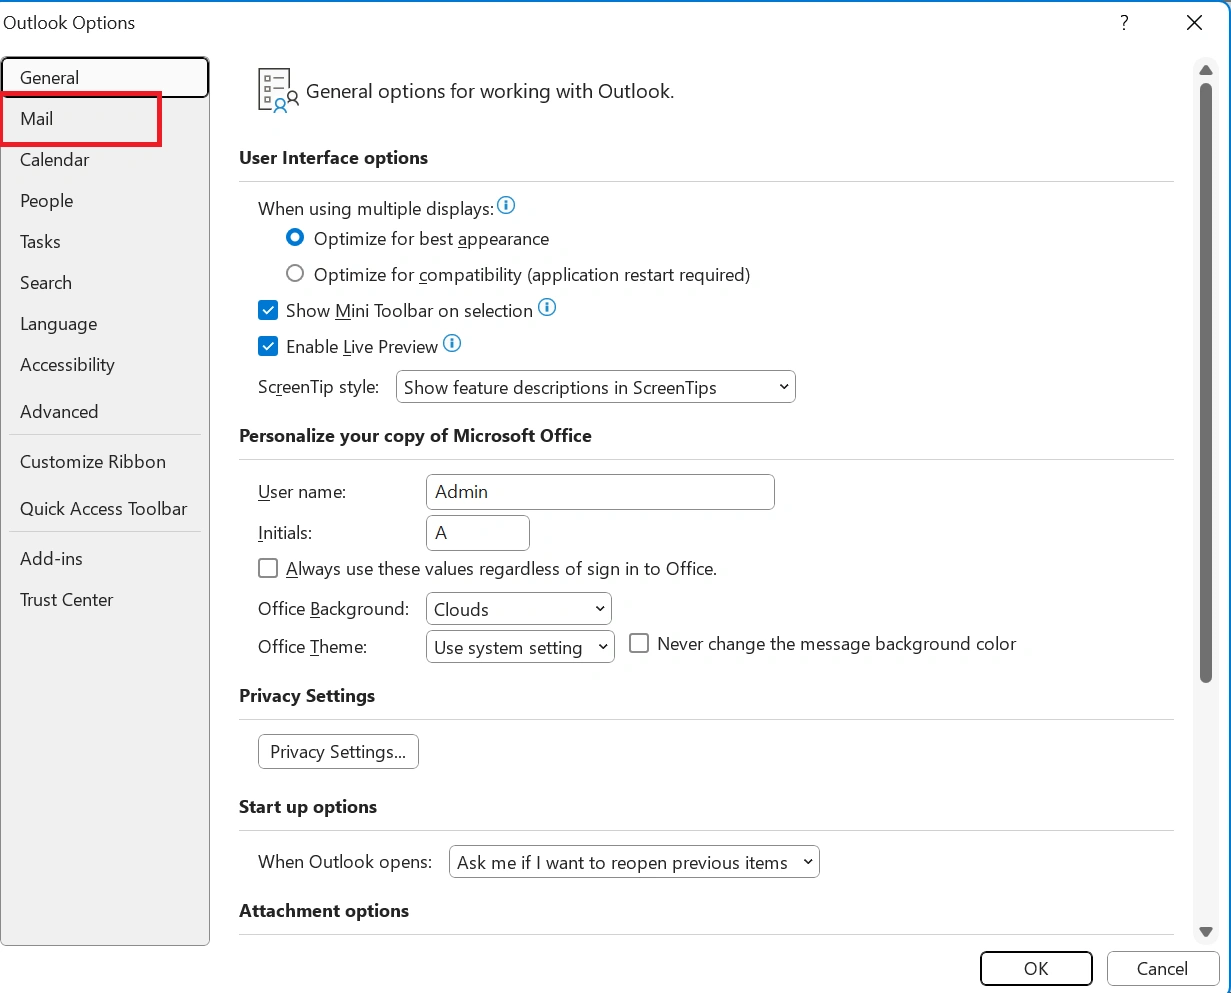The width and height of the screenshot is (1231, 993).
Task: Open the ScreenTip style dropdown
Action: tap(595, 388)
